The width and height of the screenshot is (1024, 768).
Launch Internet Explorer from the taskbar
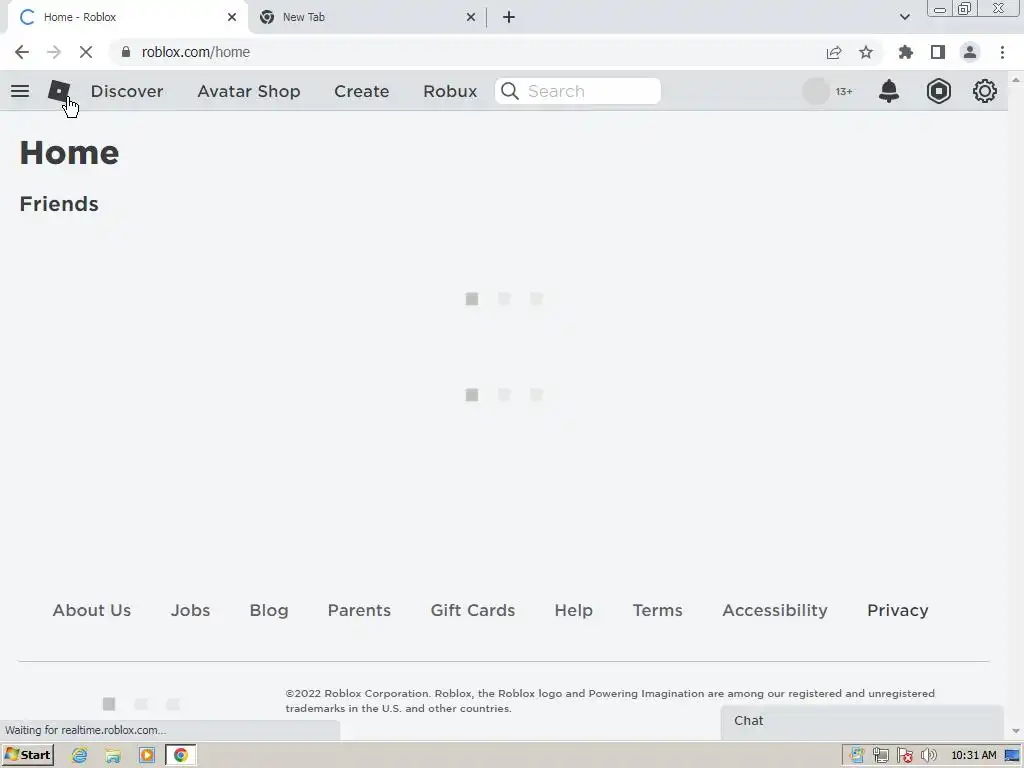(x=80, y=755)
